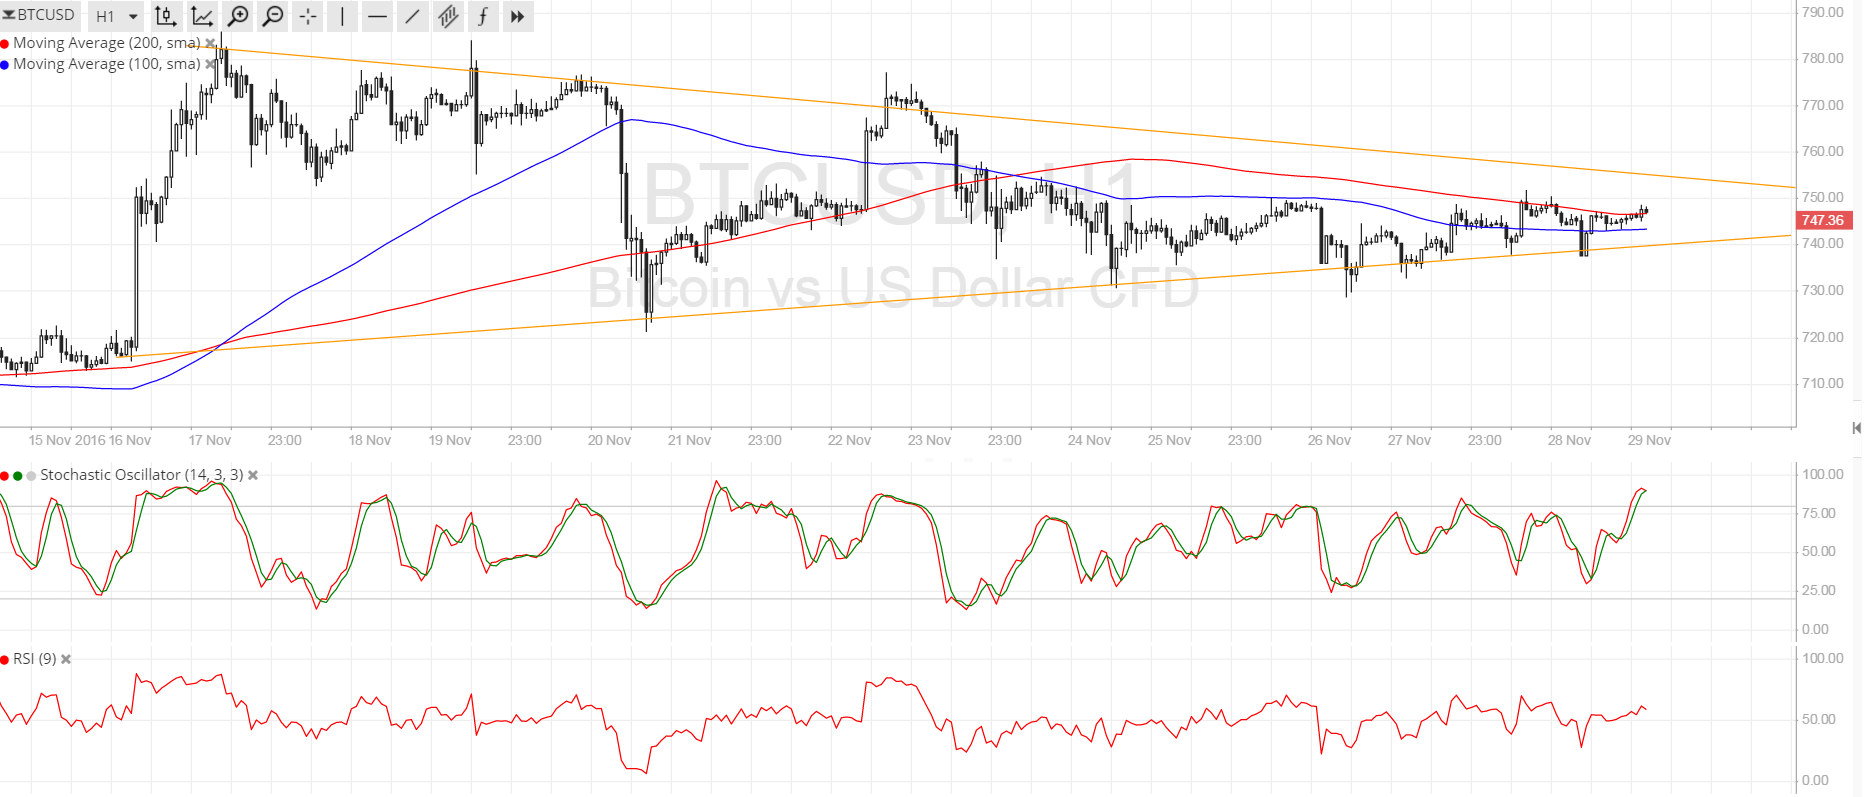Select the horizontal line drawing tool
This screenshot has width=1864, height=797.
(377, 16)
